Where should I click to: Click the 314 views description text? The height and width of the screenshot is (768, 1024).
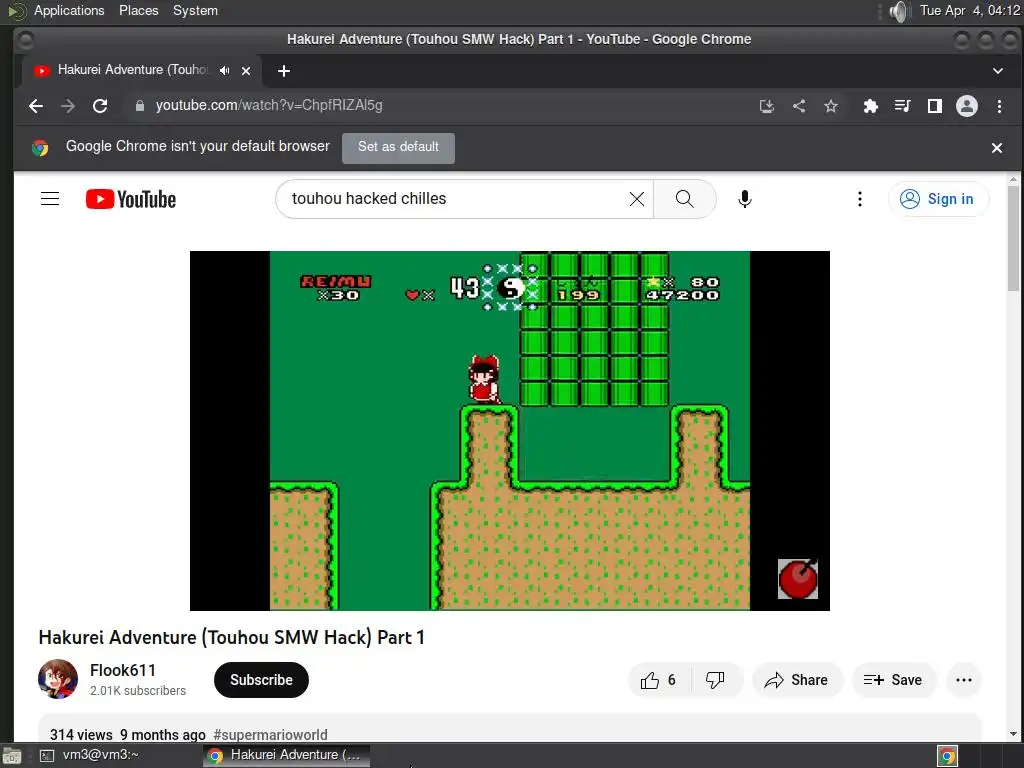pos(81,735)
